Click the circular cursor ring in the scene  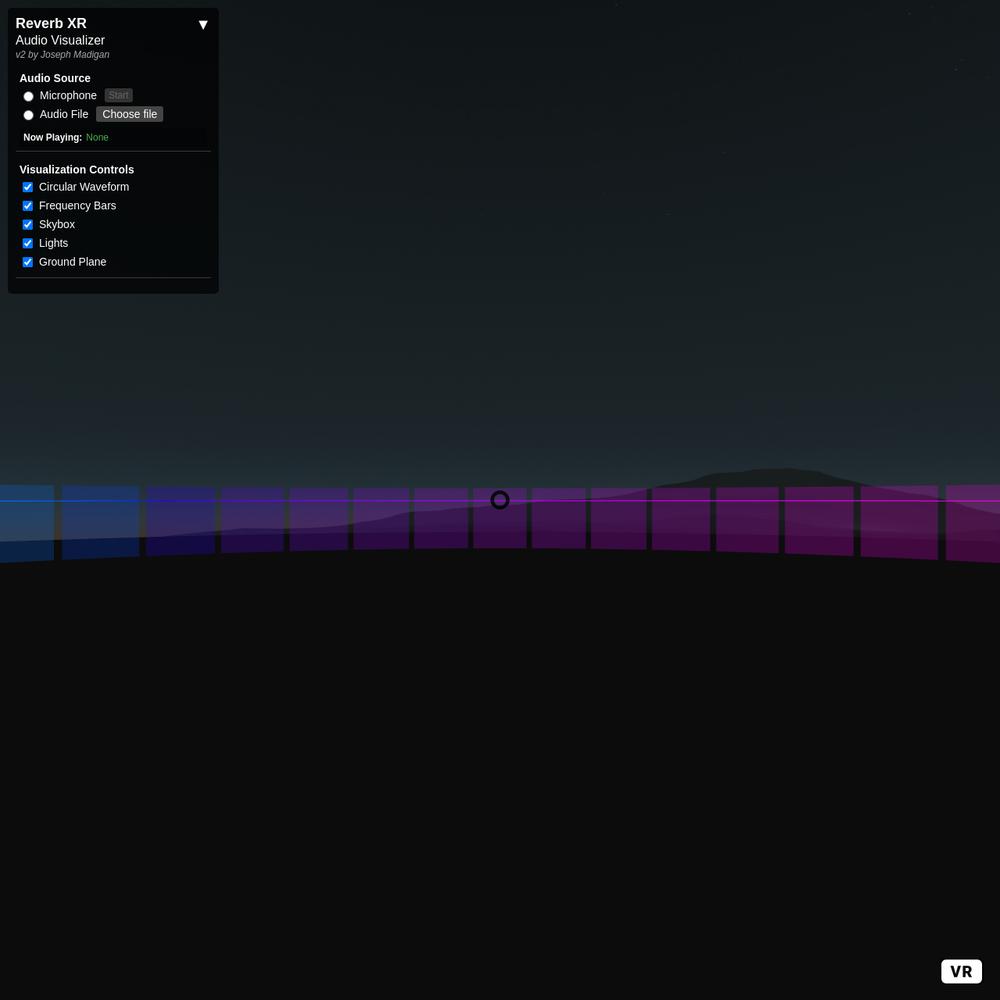tap(500, 500)
